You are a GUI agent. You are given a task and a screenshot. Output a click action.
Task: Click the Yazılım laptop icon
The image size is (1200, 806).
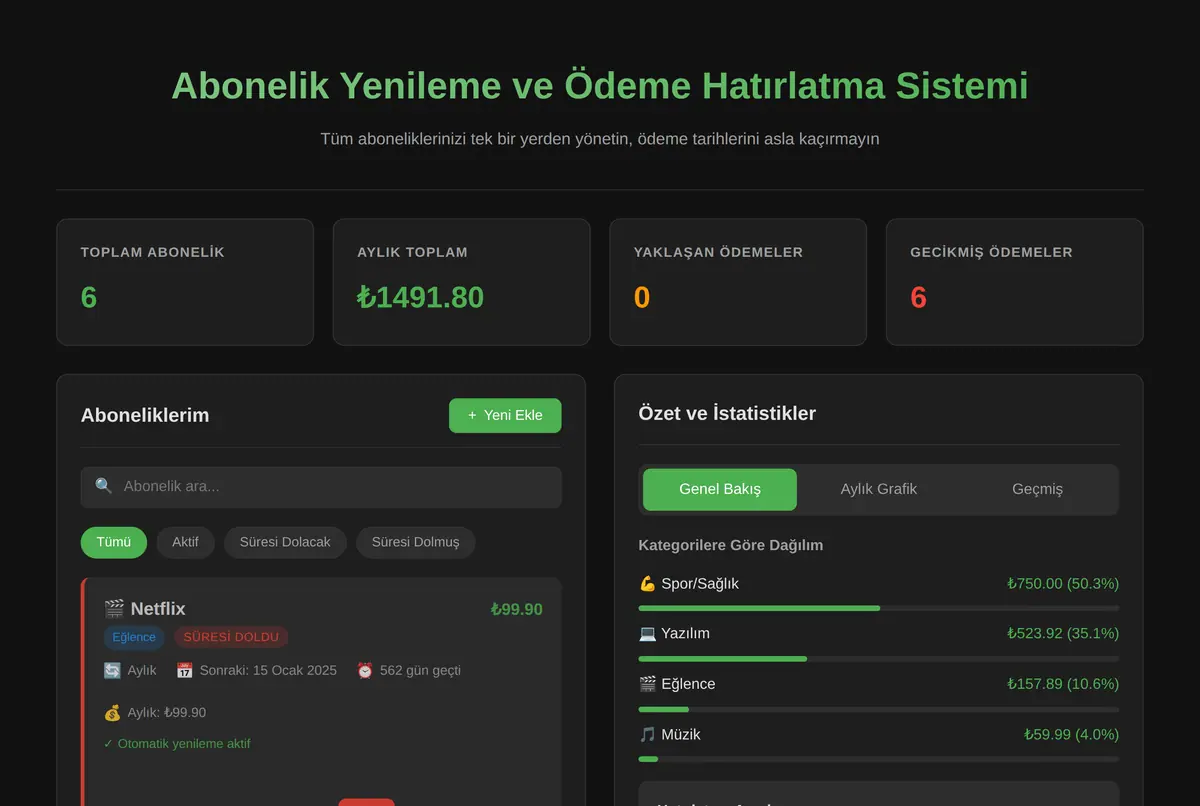point(647,633)
